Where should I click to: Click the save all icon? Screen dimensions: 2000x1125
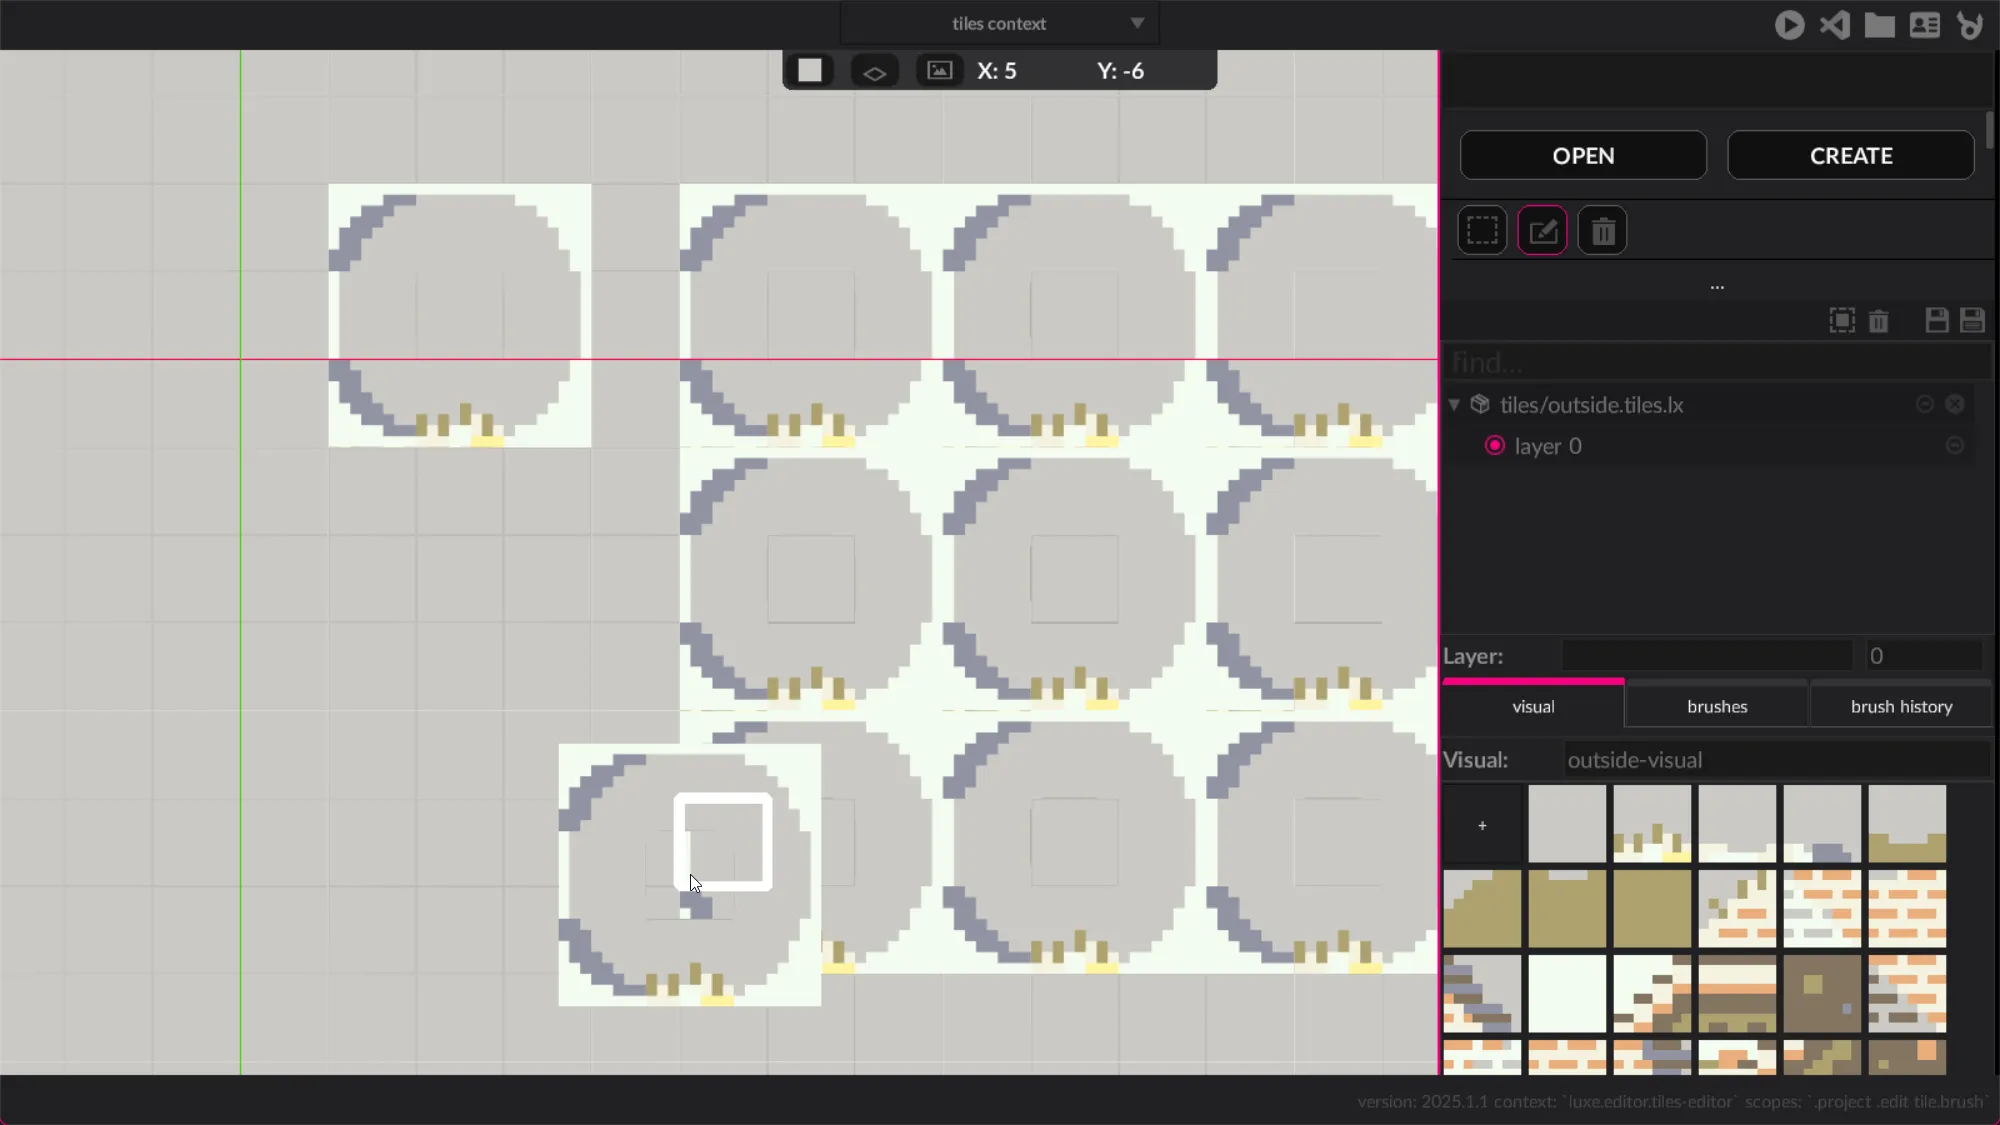1972,320
